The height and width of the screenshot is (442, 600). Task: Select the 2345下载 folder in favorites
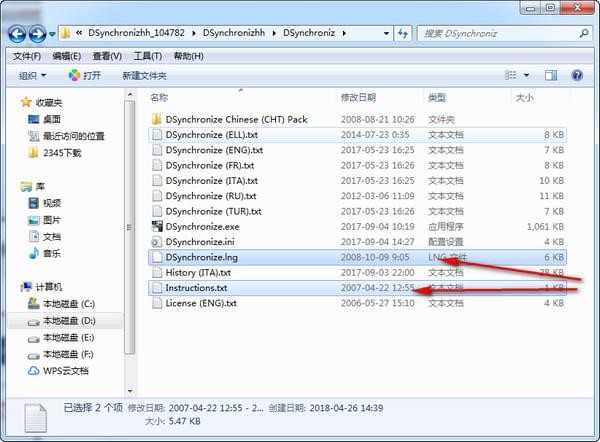pos(63,152)
